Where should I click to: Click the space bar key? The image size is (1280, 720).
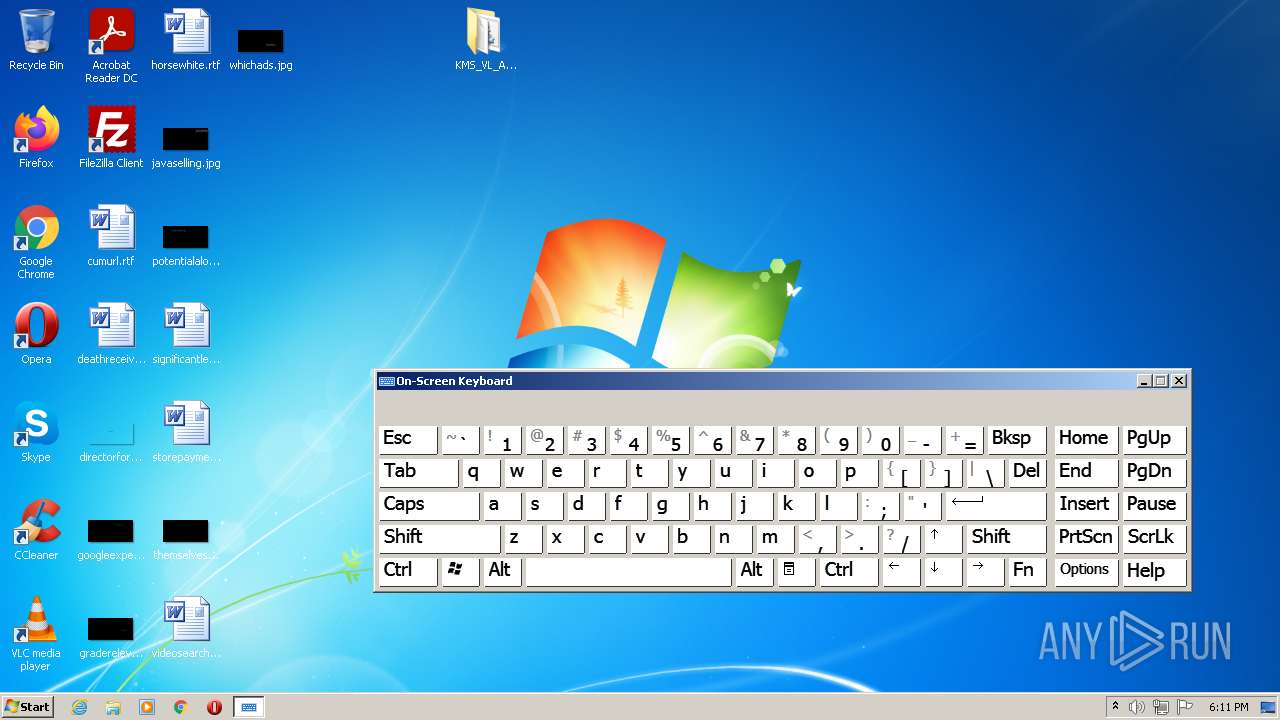click(x=628, y=571)
